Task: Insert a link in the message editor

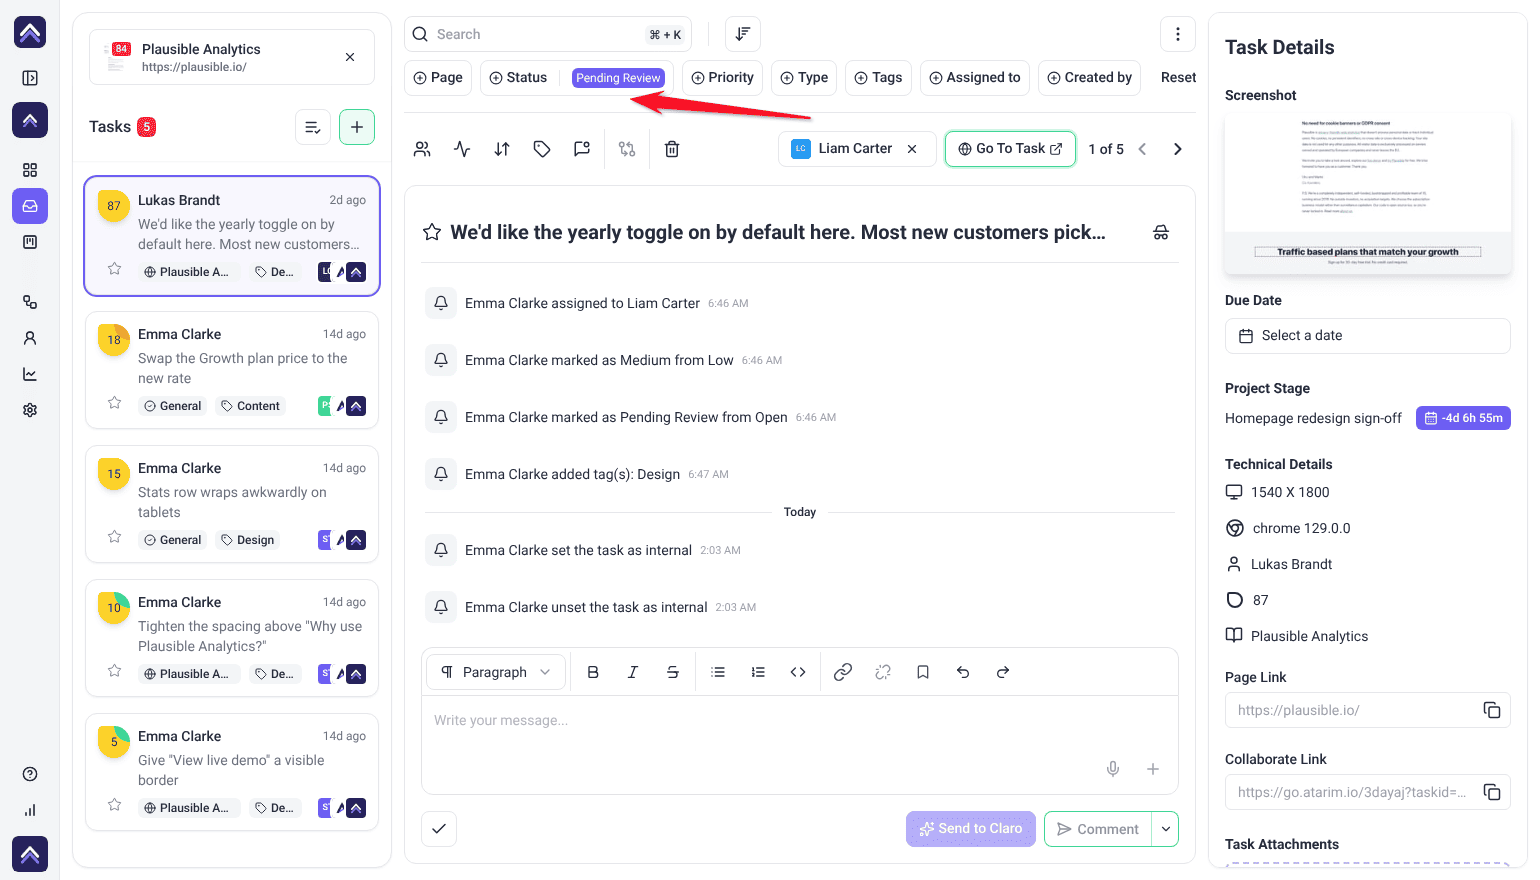Action: click(843, 672)
